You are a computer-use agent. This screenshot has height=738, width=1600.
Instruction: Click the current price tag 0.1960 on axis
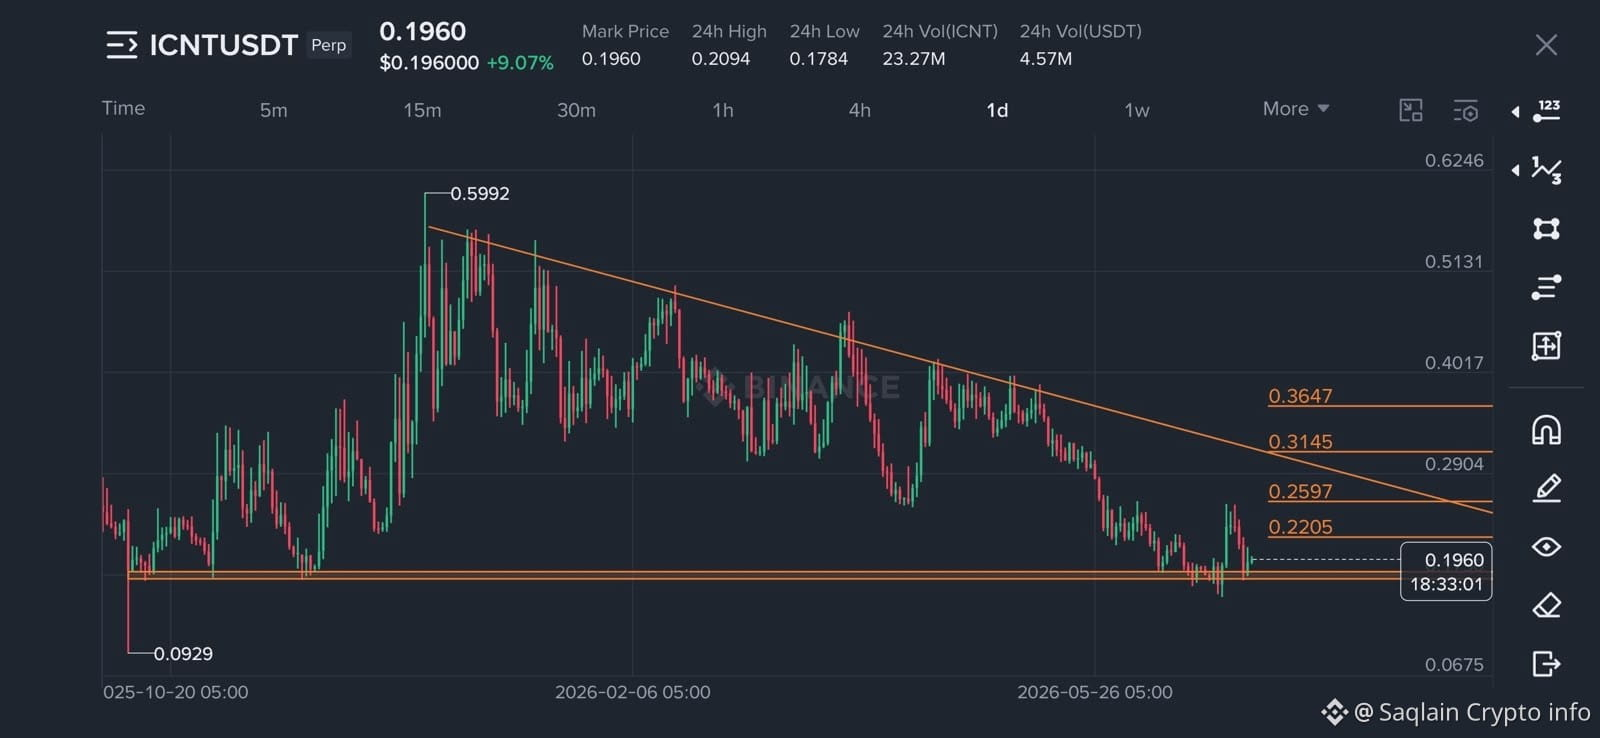click(x=1446, y=572)
